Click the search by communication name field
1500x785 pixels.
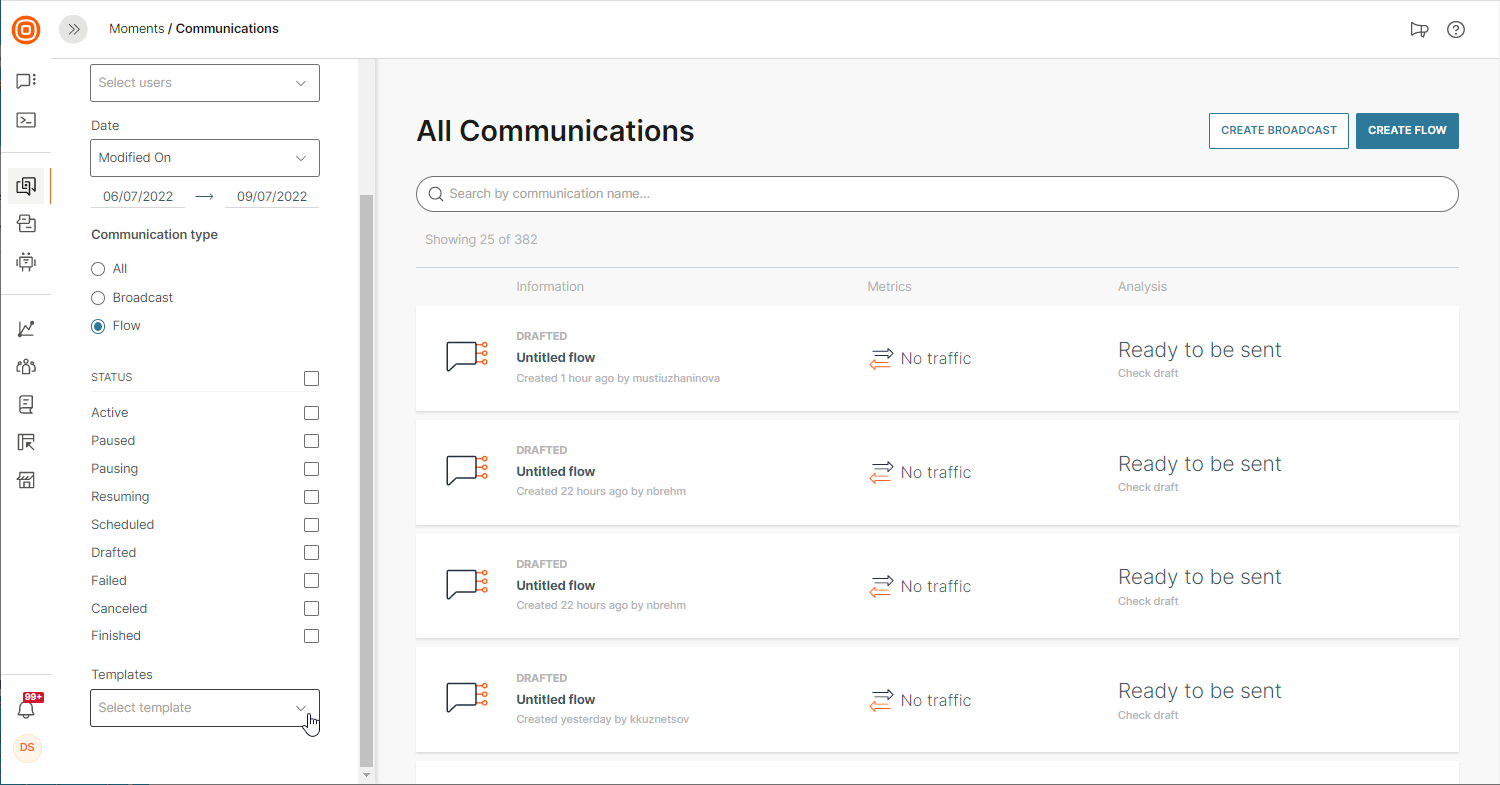tap(937, 194)
